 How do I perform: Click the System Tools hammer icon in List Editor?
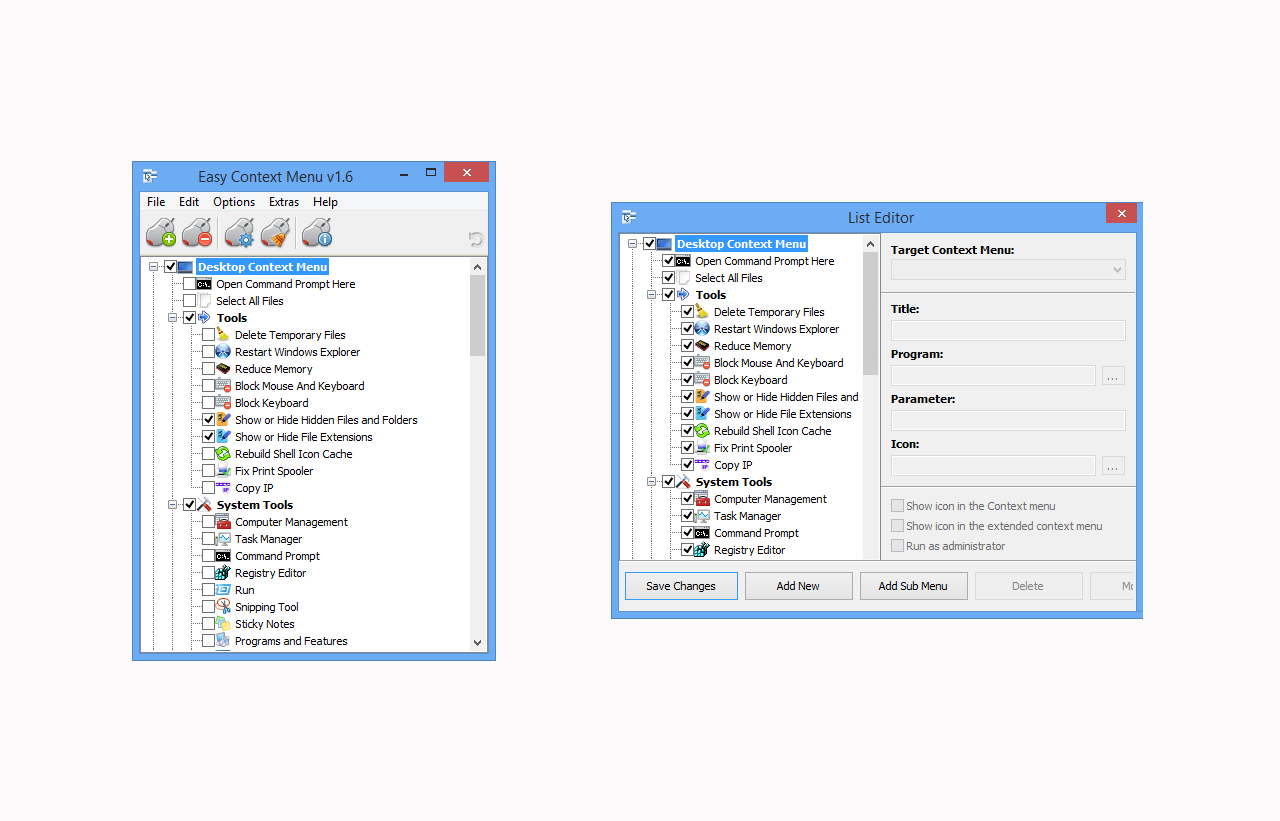[x=684, y=482]
